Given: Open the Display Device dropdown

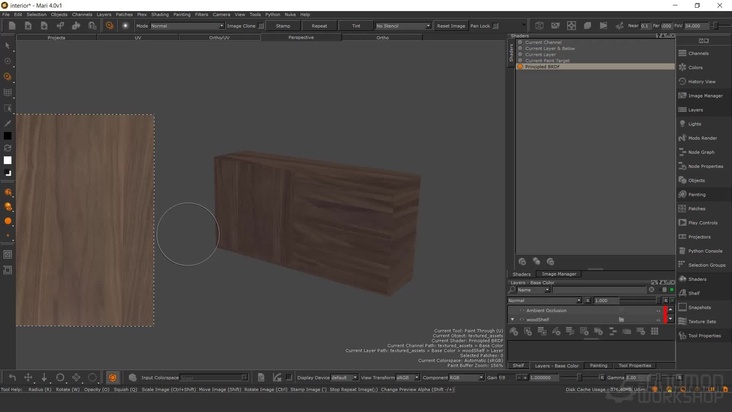Looking at the screenshot, I should click(x=344, y=377).
